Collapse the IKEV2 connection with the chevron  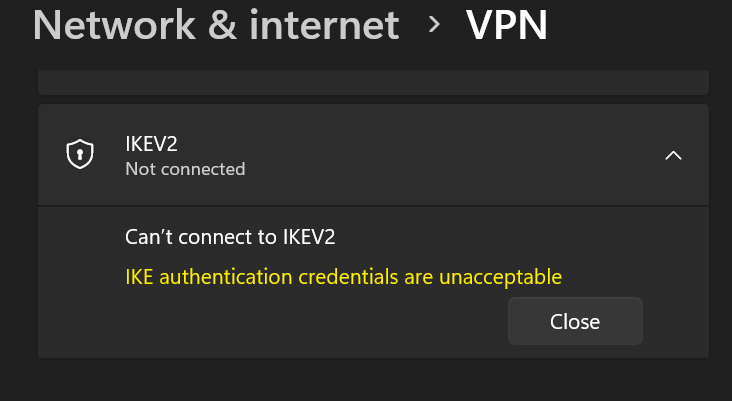tap(673, 155)
